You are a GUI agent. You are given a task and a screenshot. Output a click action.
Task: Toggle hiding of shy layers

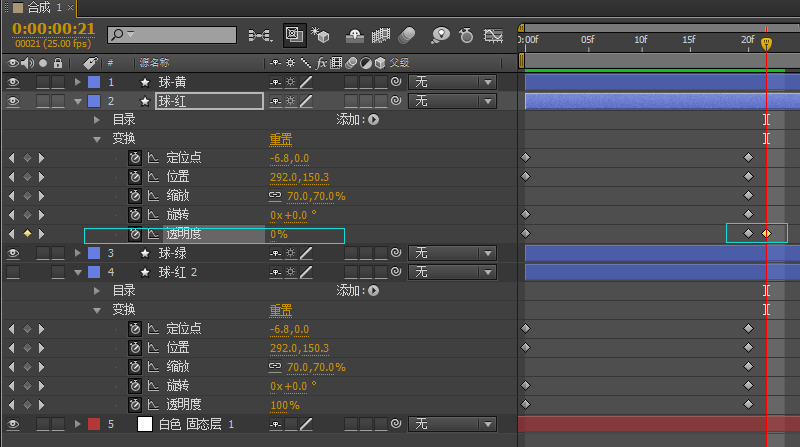click(x=355, y=35)
